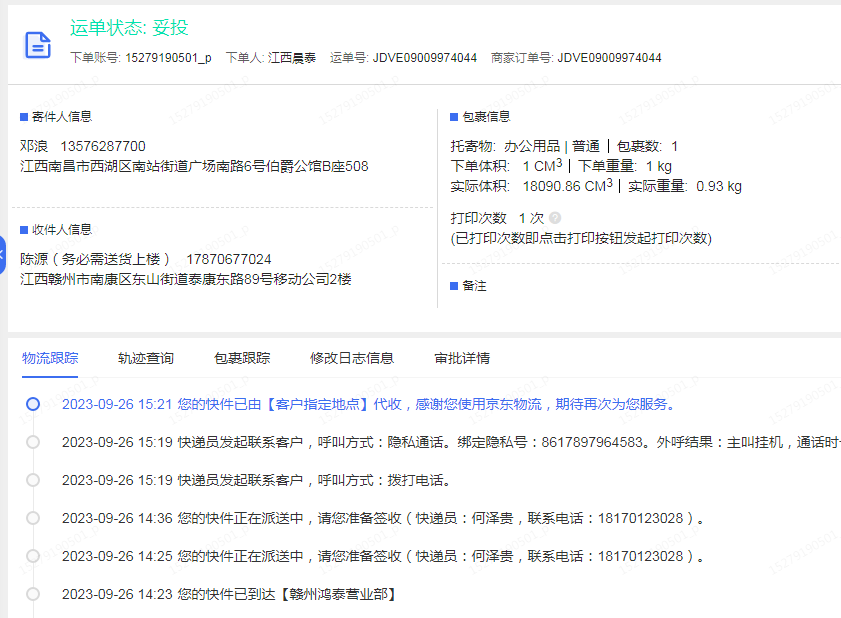Expand the collapsed left sidebar handle

[3, 256]
